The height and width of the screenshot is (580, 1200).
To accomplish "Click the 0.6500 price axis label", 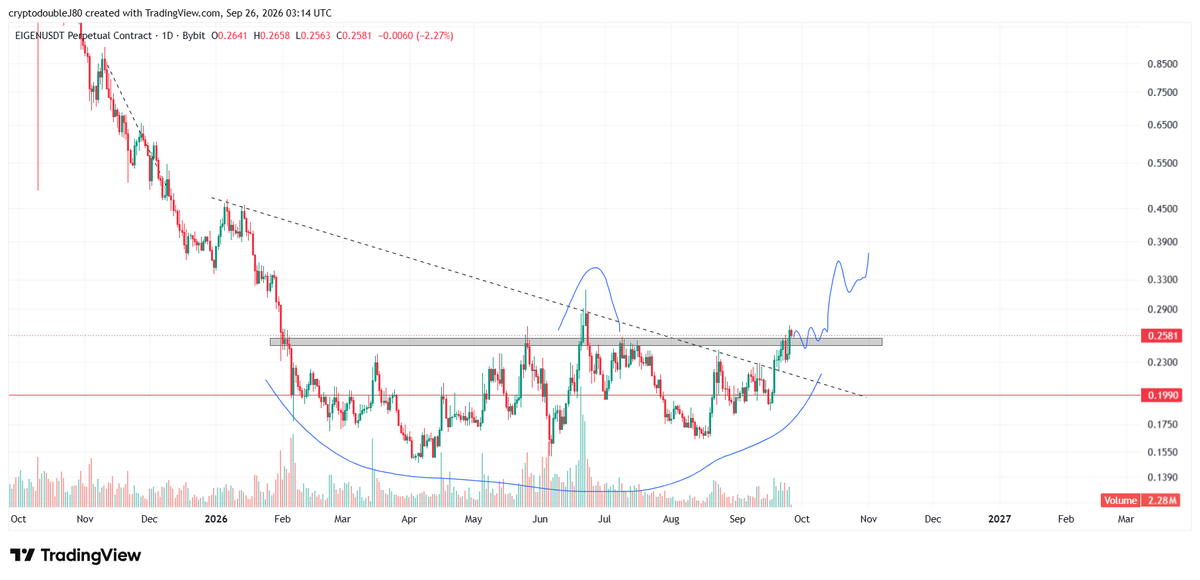I will (1163, 126).
